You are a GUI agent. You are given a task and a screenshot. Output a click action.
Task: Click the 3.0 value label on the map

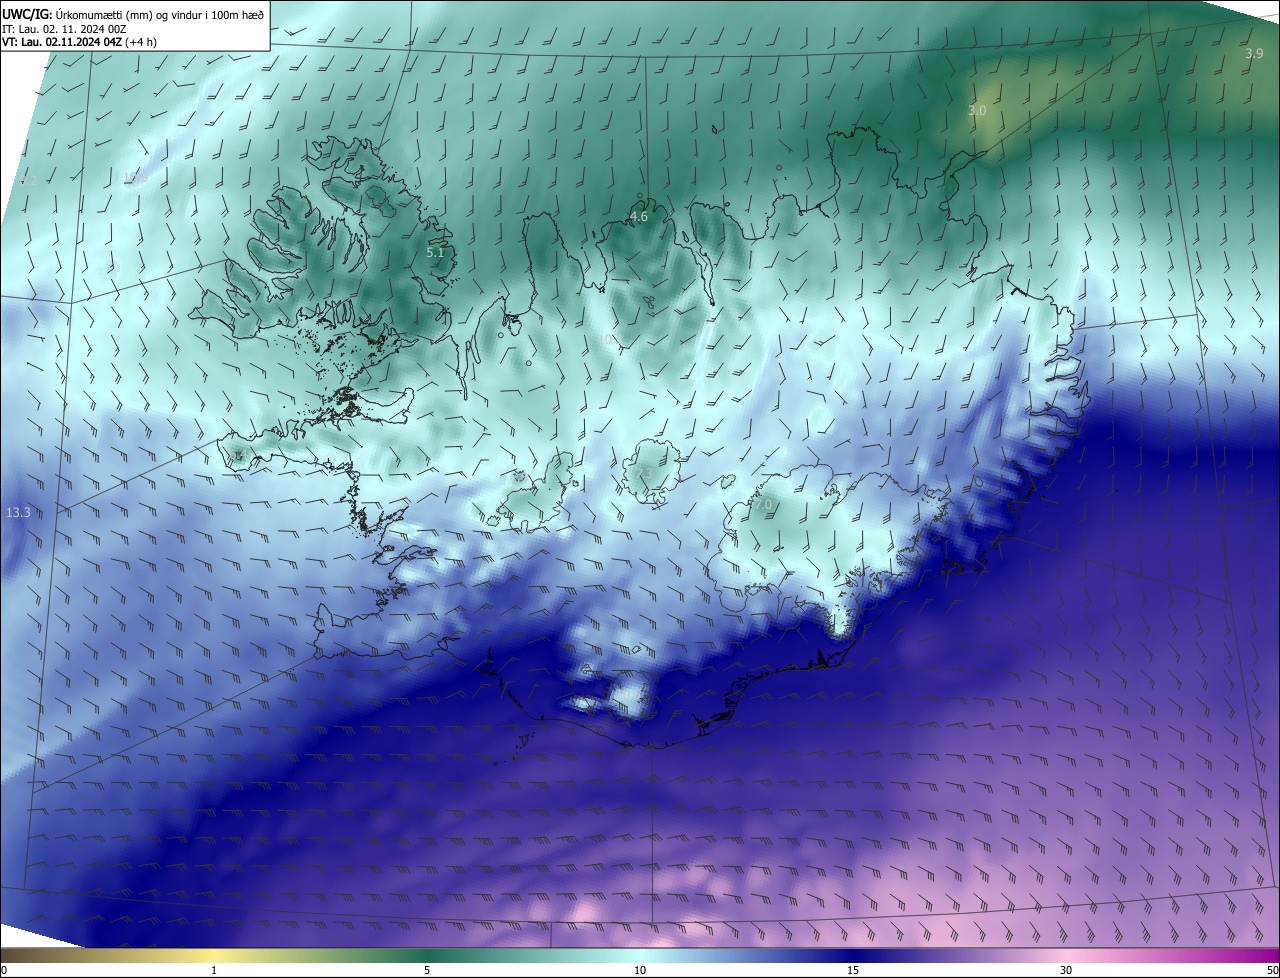click(x=977, y=111)
